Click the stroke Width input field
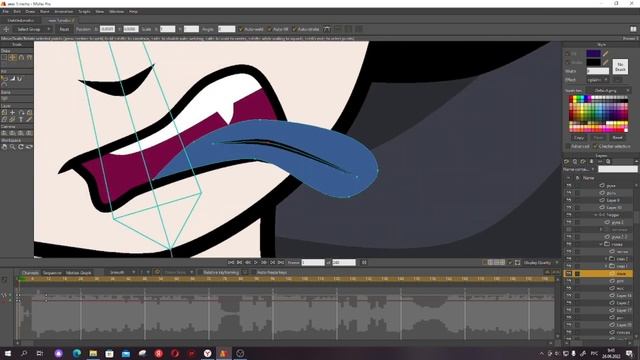 coord(598,71)
